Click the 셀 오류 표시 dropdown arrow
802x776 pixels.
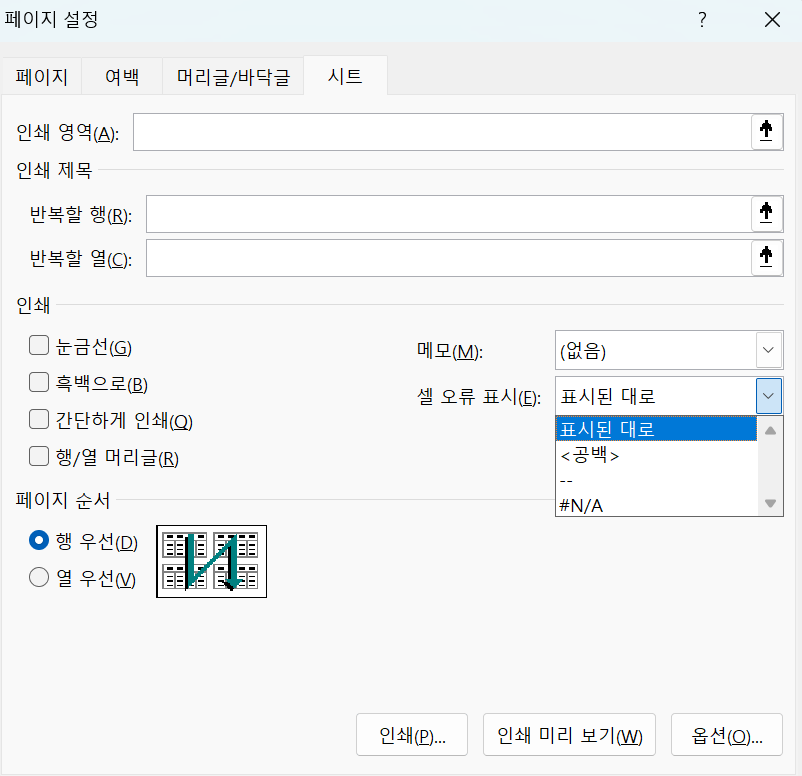768,395
